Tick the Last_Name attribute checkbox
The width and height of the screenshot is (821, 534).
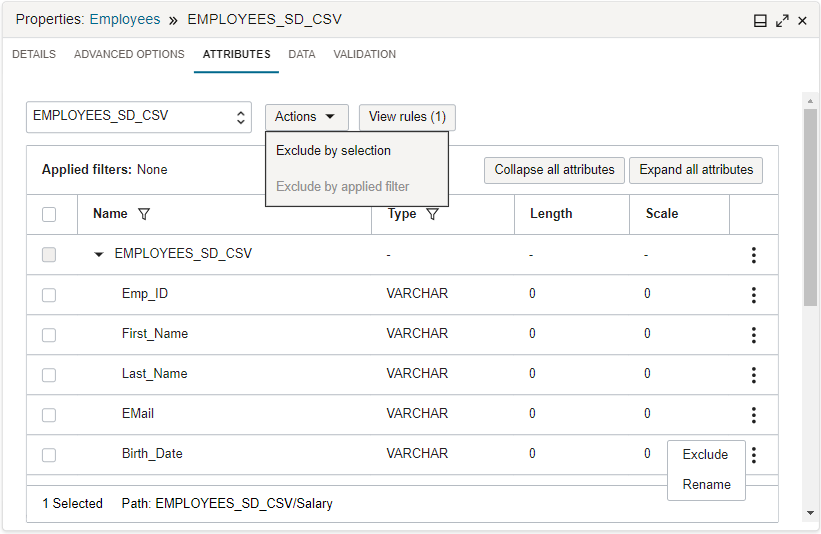[49, 375]
